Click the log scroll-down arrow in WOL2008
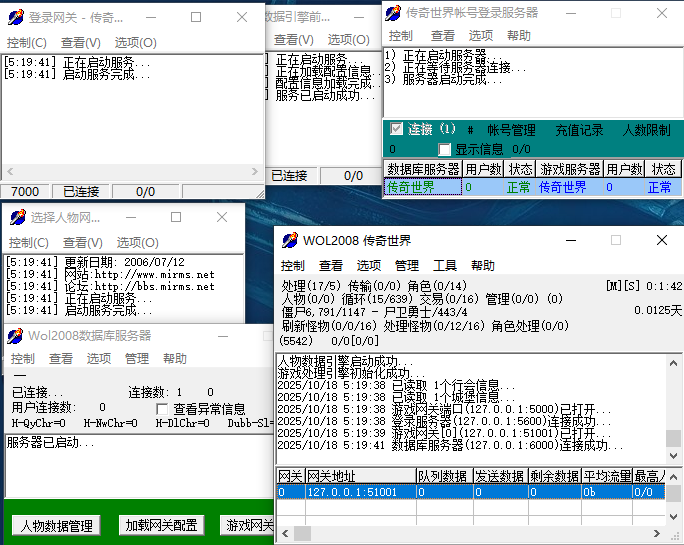This screenshot has width=684, height=545. click(673, 456)
